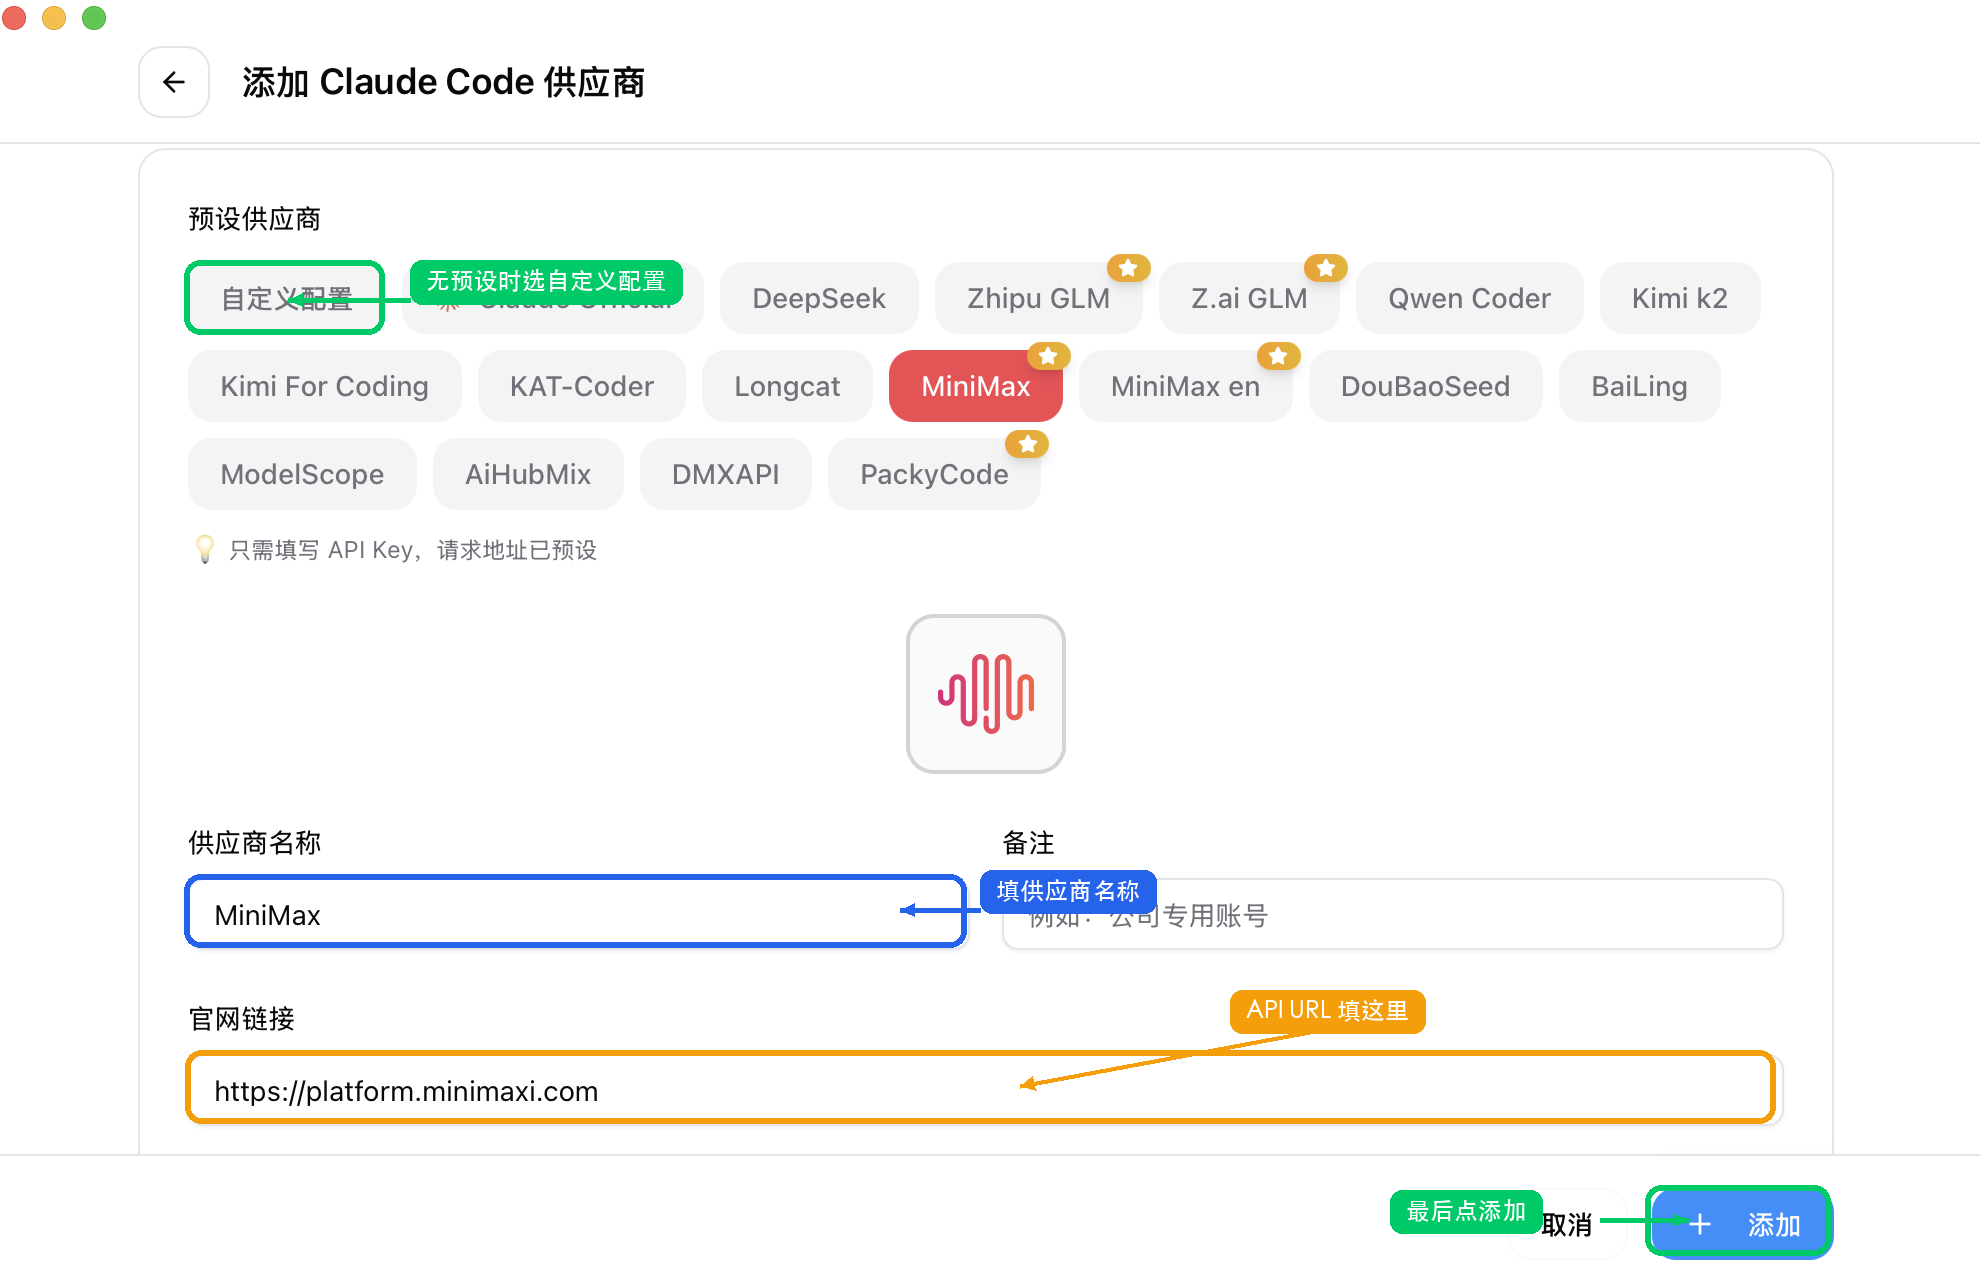Select the highlighted MiniMax preset

[x=976, y=386]
